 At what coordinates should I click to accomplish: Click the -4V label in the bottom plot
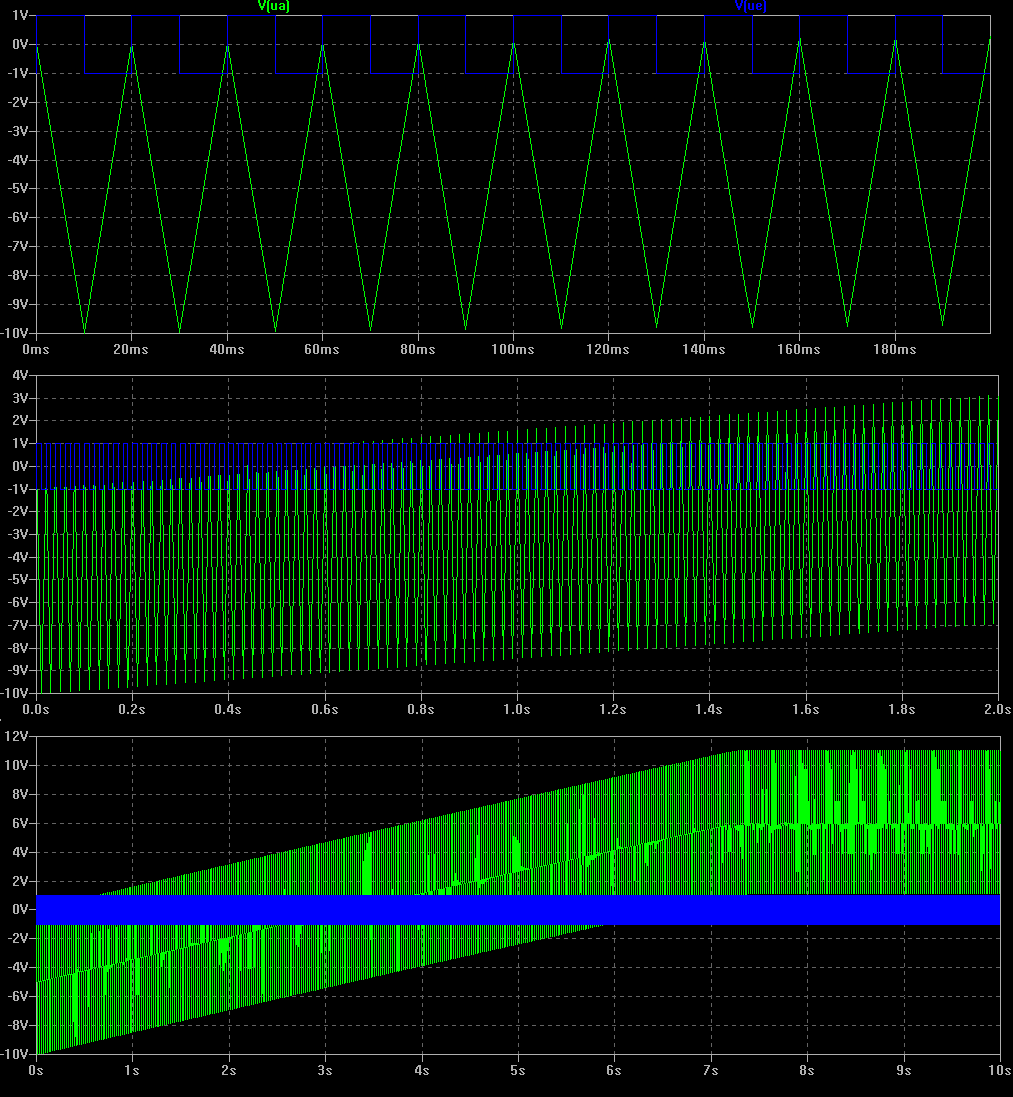[x=17, y=967]
